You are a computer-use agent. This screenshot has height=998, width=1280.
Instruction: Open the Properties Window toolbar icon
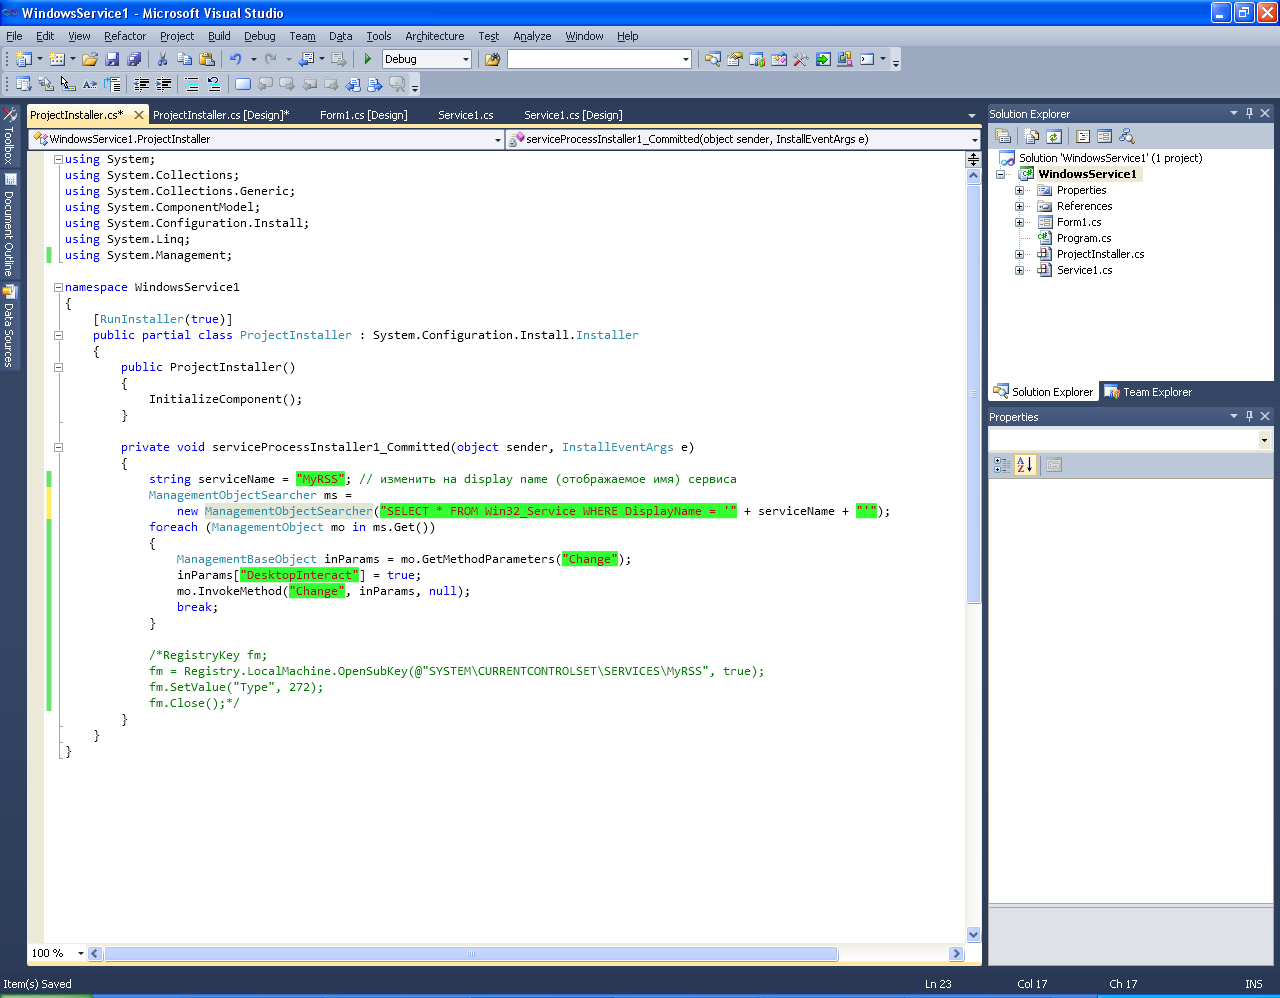tap(735, 59)
